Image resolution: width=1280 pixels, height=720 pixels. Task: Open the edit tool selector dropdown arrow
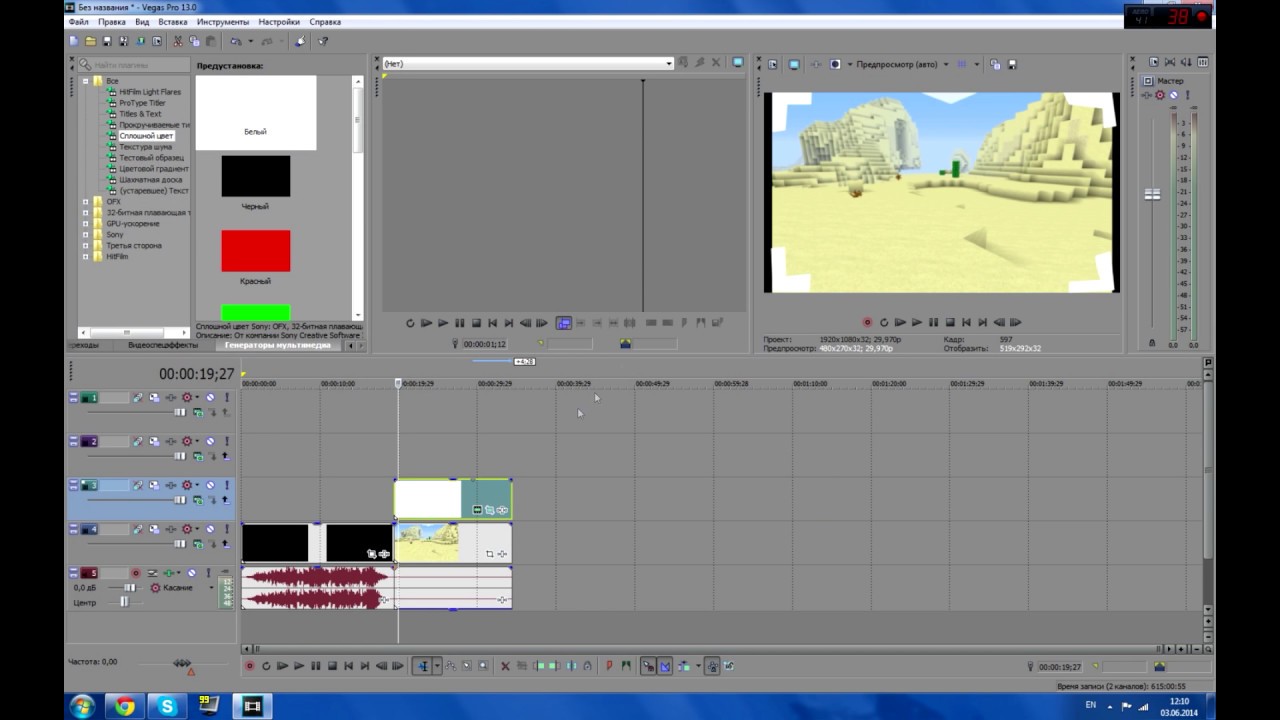click(437, 666)
